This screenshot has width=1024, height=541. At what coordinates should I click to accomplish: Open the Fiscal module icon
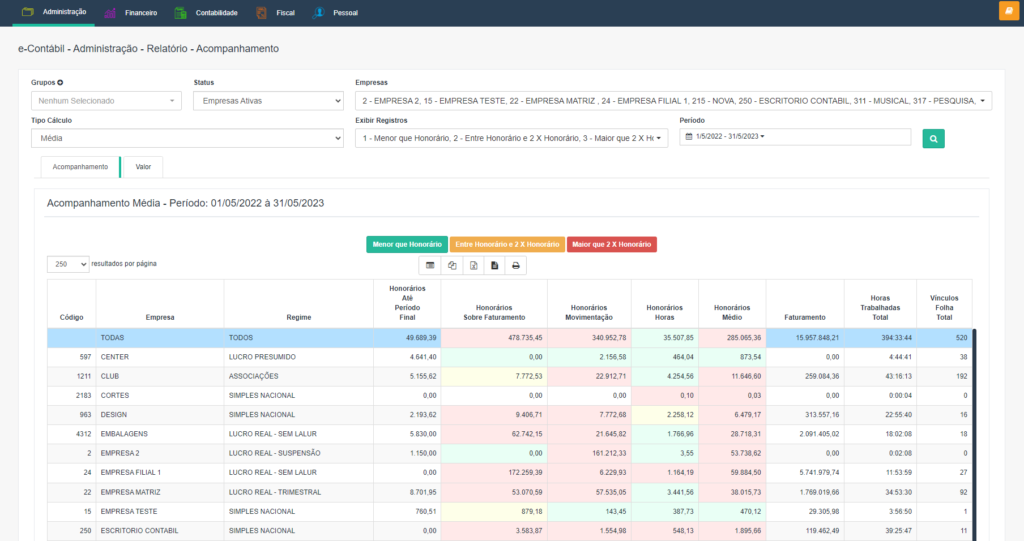(261, 13)
